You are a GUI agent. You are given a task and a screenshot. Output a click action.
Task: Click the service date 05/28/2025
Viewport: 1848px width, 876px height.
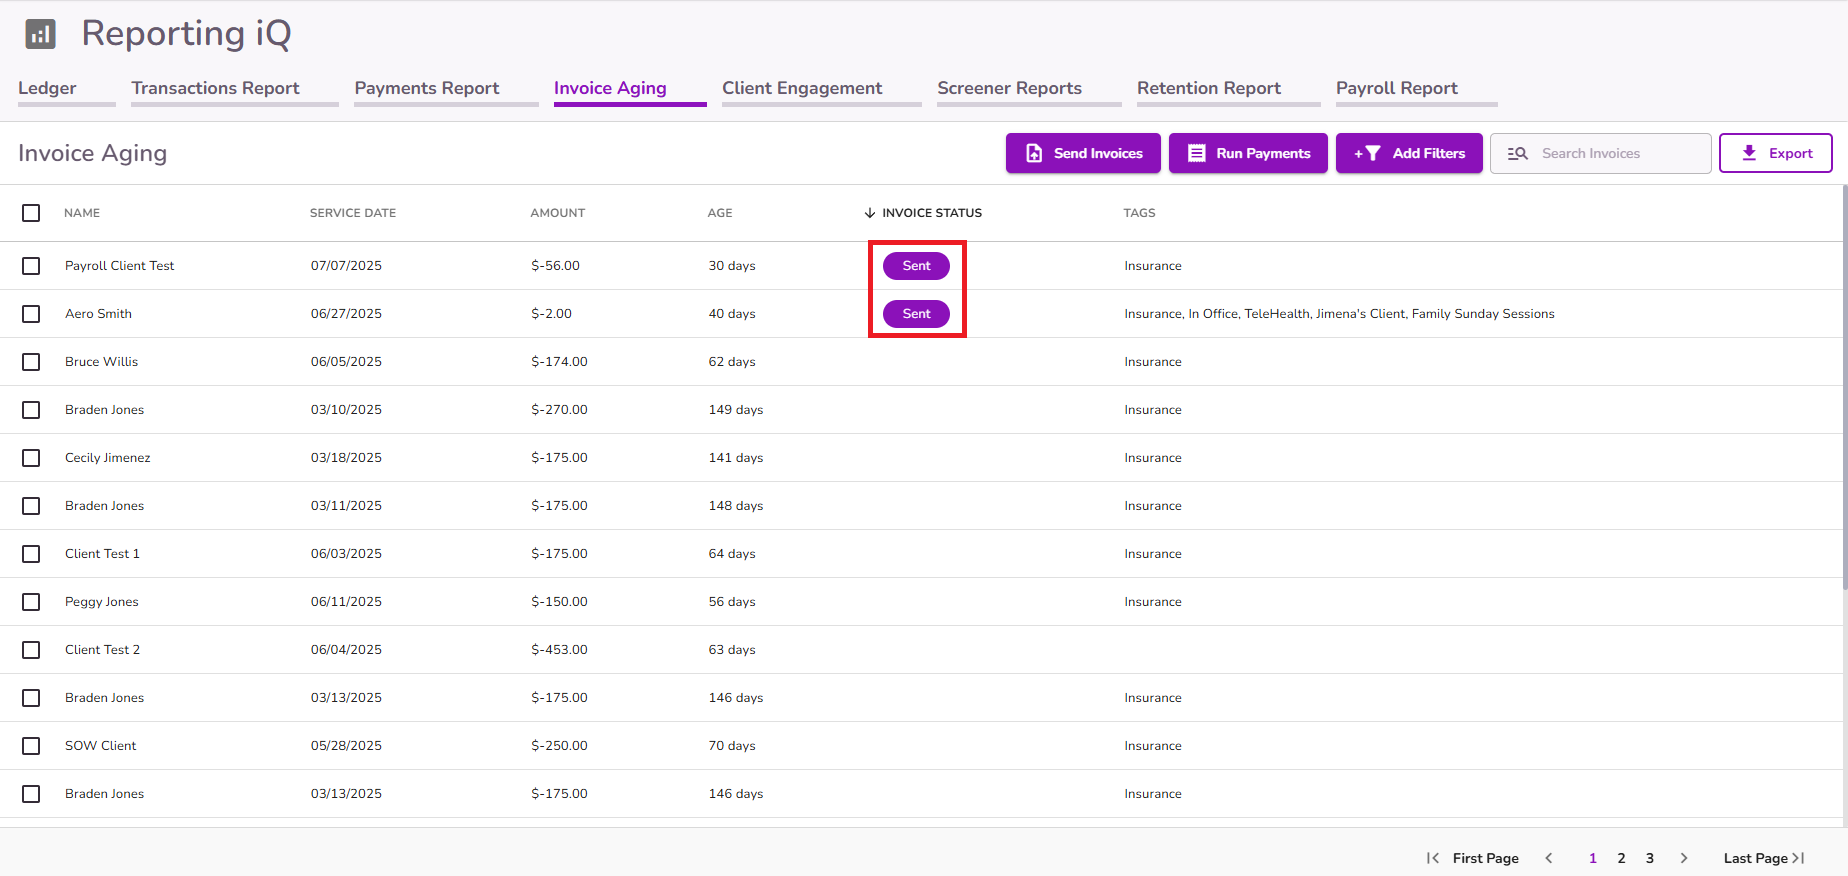[x=346, y=746]
